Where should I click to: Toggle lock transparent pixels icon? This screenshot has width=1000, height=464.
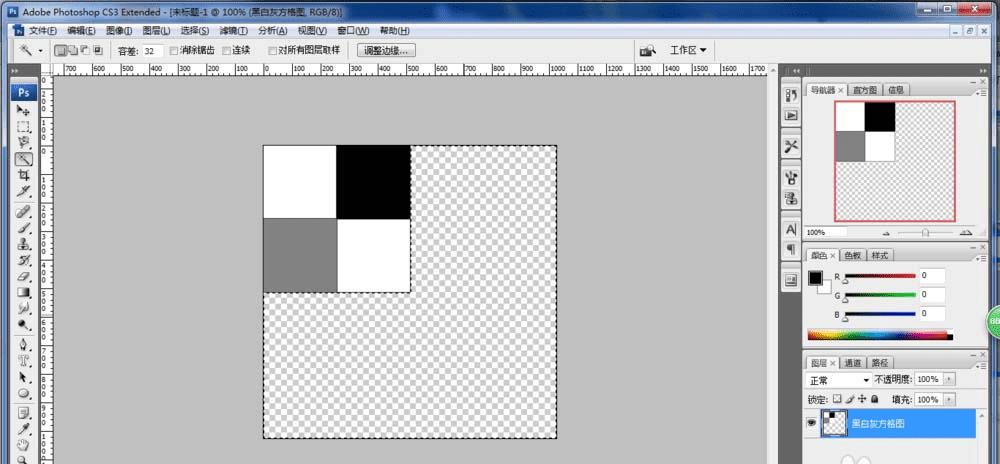pyautogui.click(x=837, y=399)
